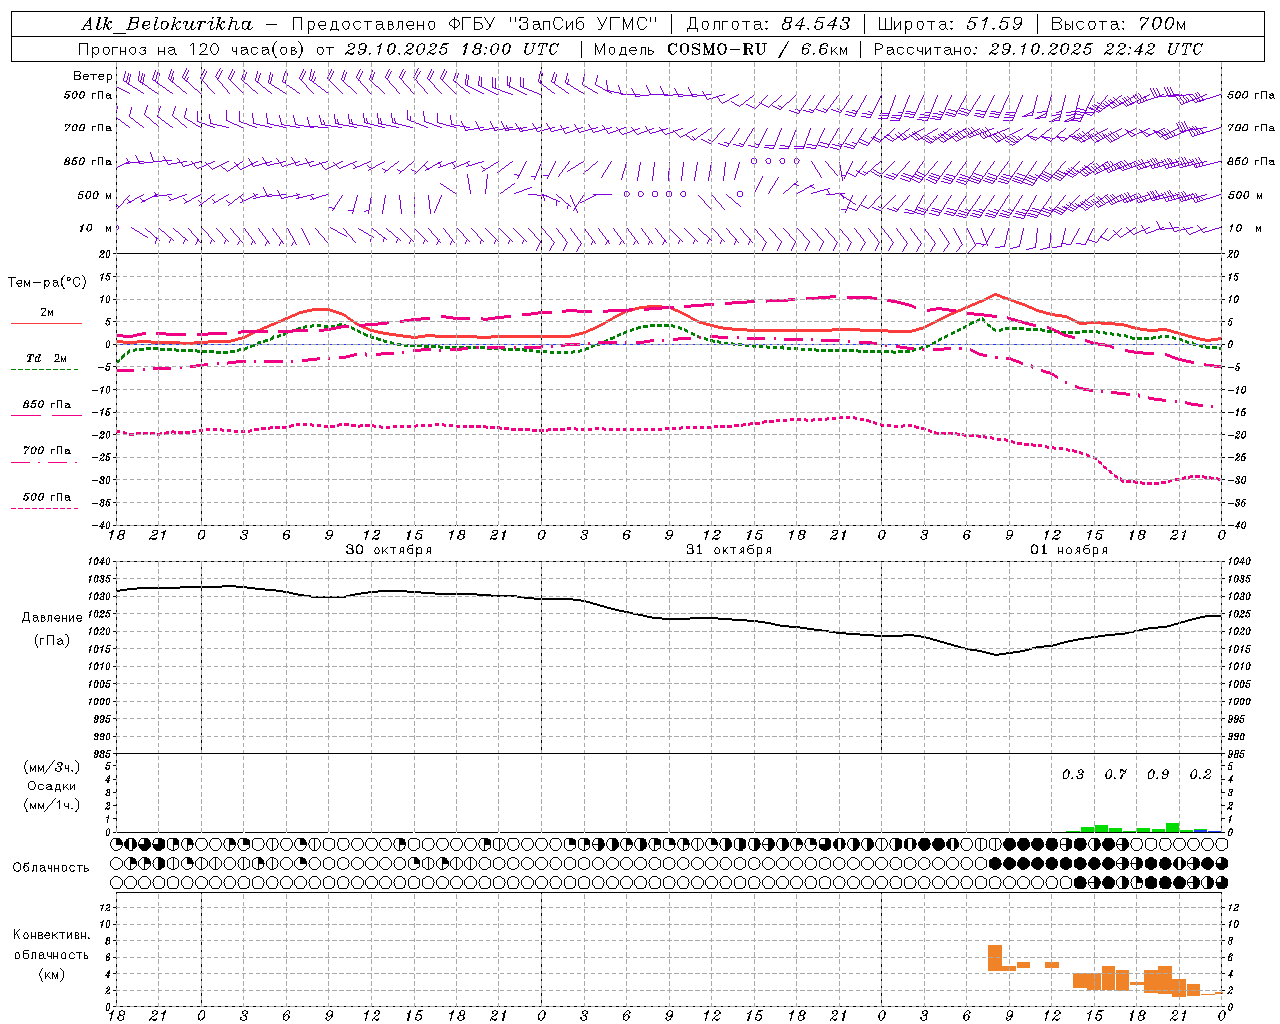
Task: Click the Td 2м legend label
Action: point(46,357)
